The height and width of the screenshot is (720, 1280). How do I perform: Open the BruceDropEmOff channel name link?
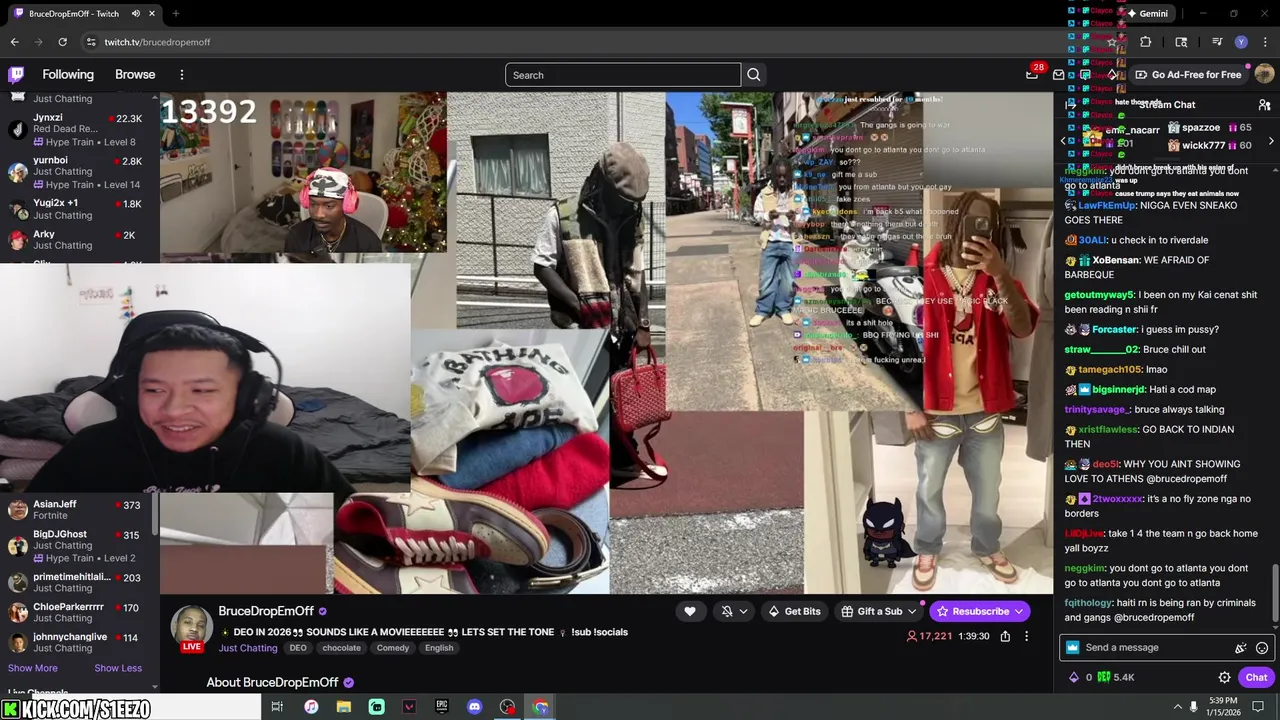[266, 611]
